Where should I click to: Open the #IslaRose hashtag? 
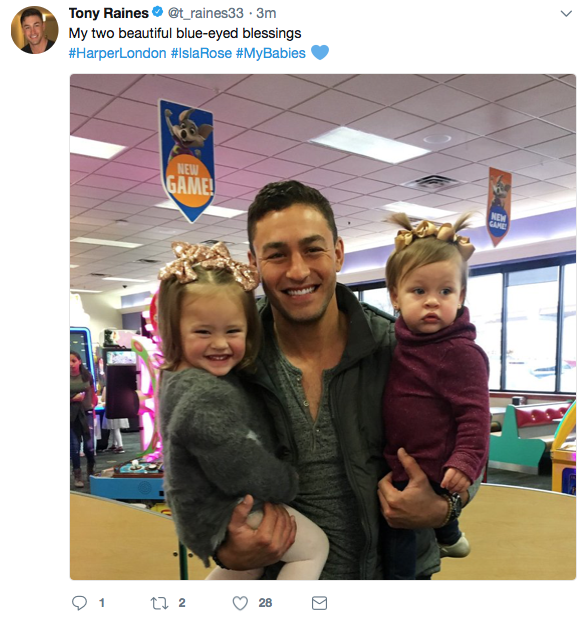(201, 53)
